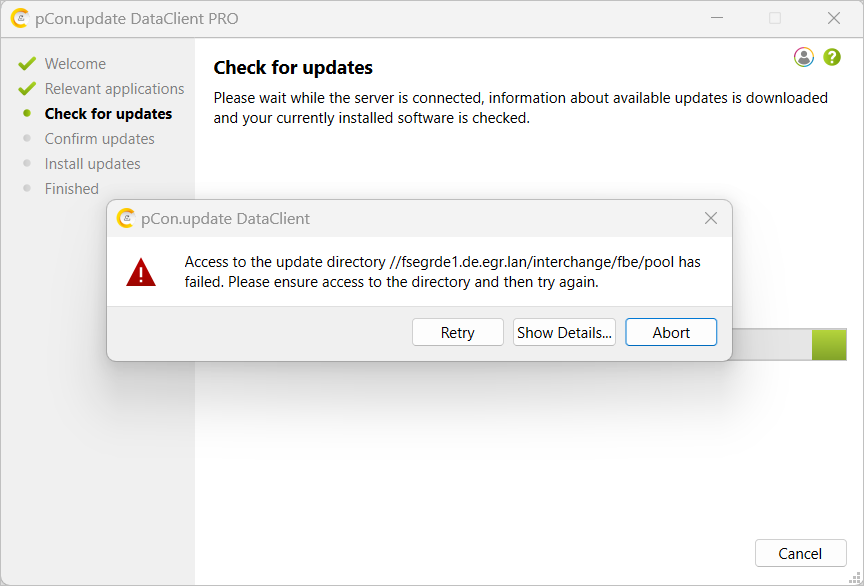Click the pCon logo in the dialog title
The image size is (864, 586).
tap(126, 218)
